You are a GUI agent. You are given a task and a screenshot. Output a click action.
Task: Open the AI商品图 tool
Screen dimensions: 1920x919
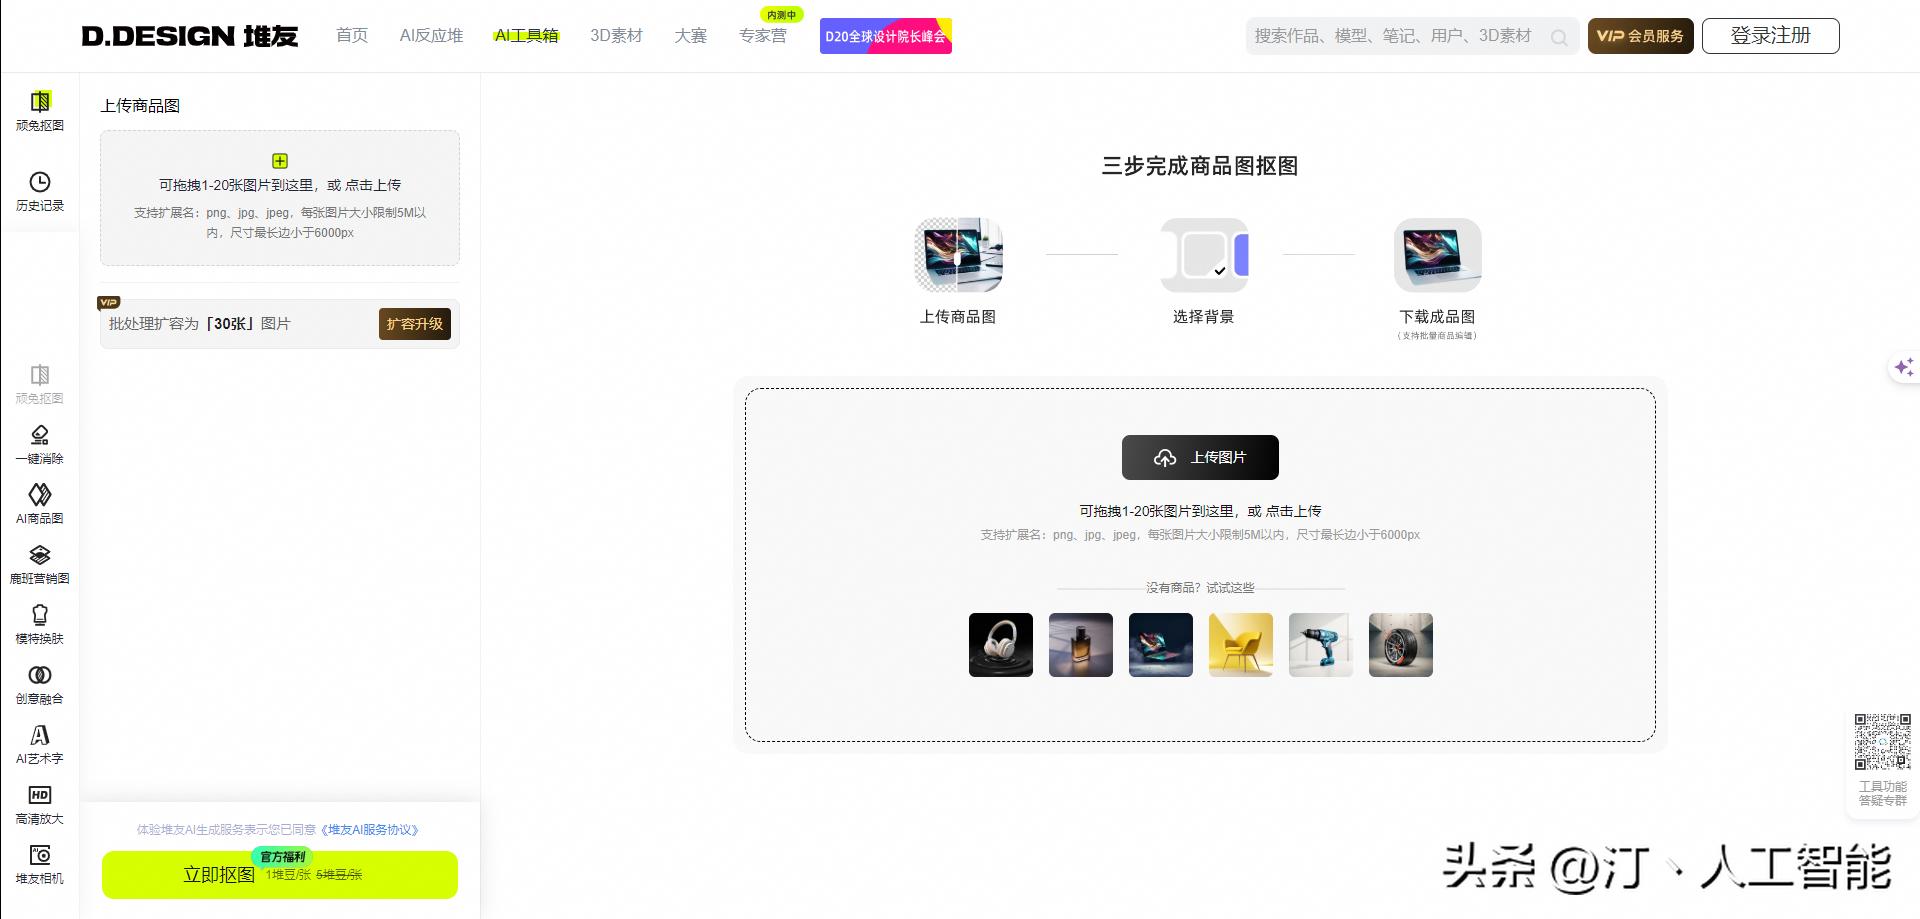tap(40, 504)
